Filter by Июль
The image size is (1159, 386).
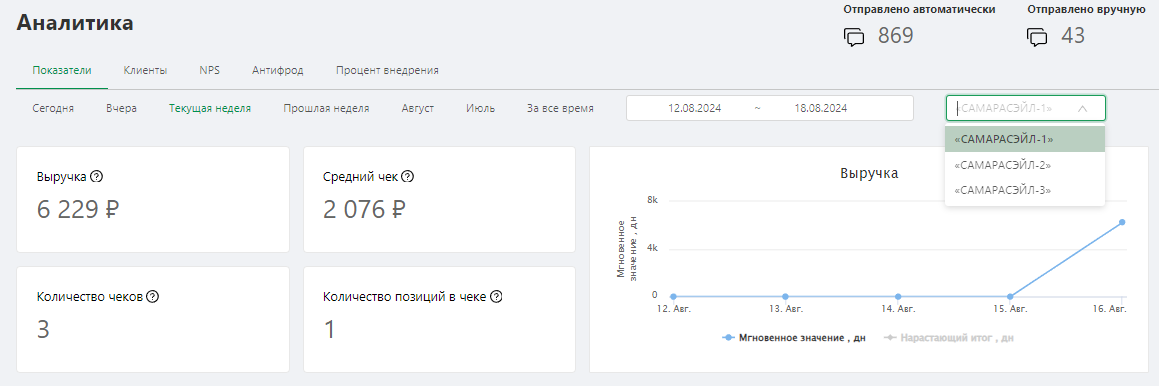pos(480,108)
